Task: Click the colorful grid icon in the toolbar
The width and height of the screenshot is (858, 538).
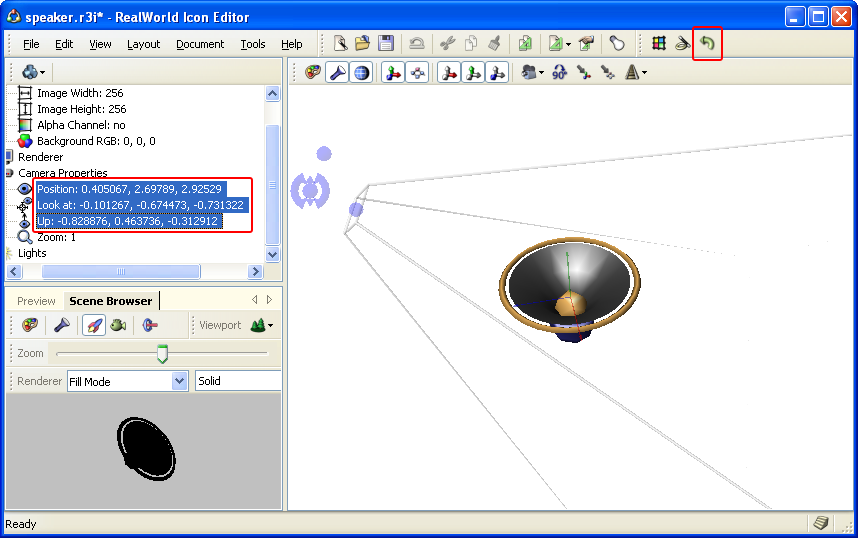Action: tap(659, 43)
